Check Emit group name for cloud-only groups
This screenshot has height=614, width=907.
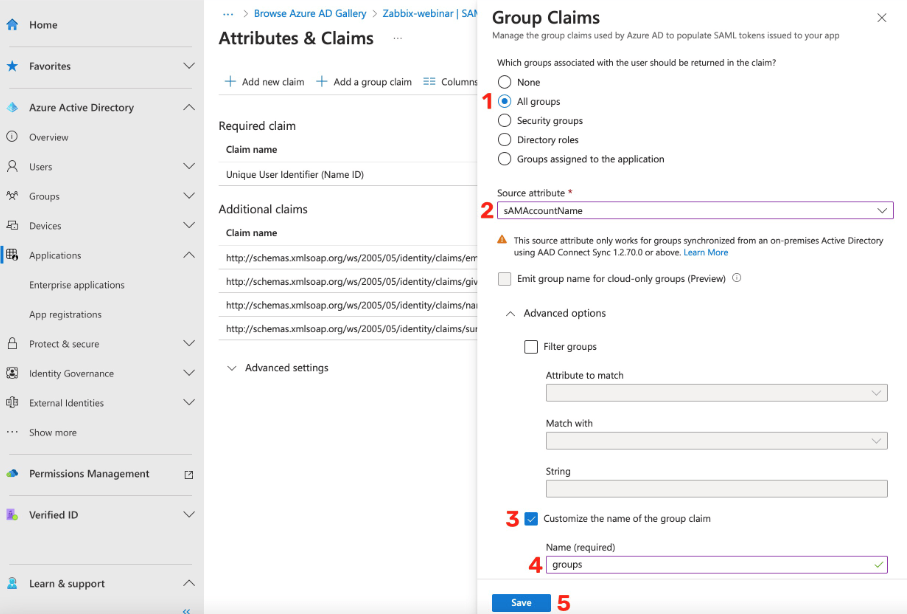(504, 279)
